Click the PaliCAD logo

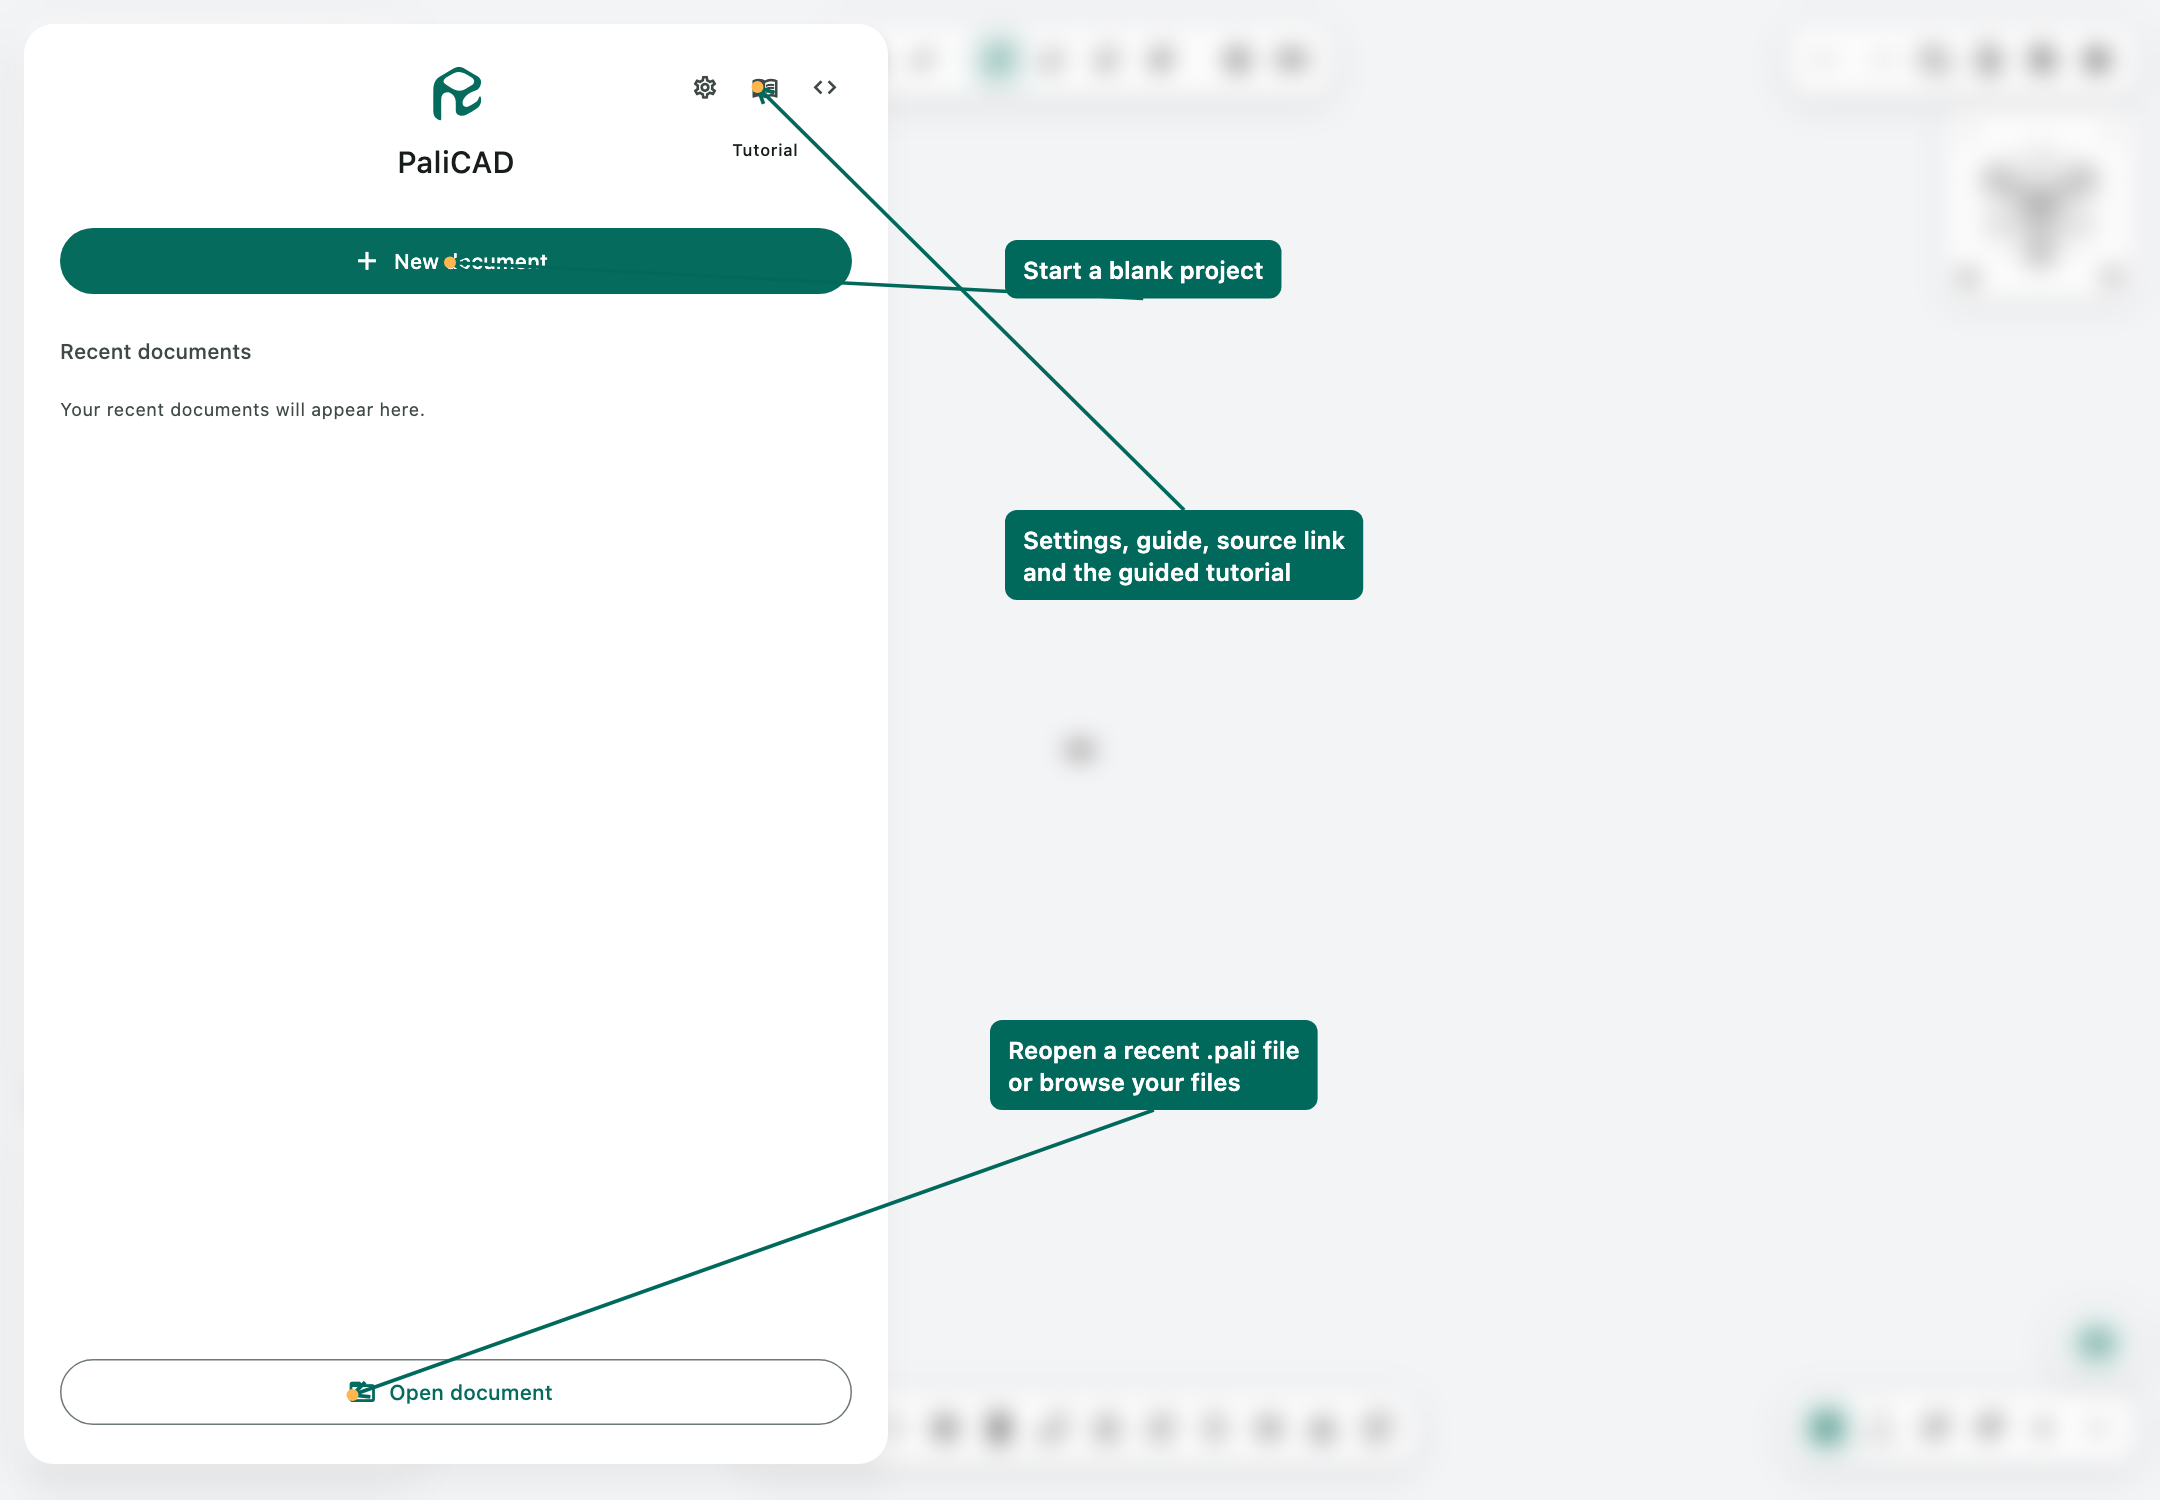coord(456,94)
